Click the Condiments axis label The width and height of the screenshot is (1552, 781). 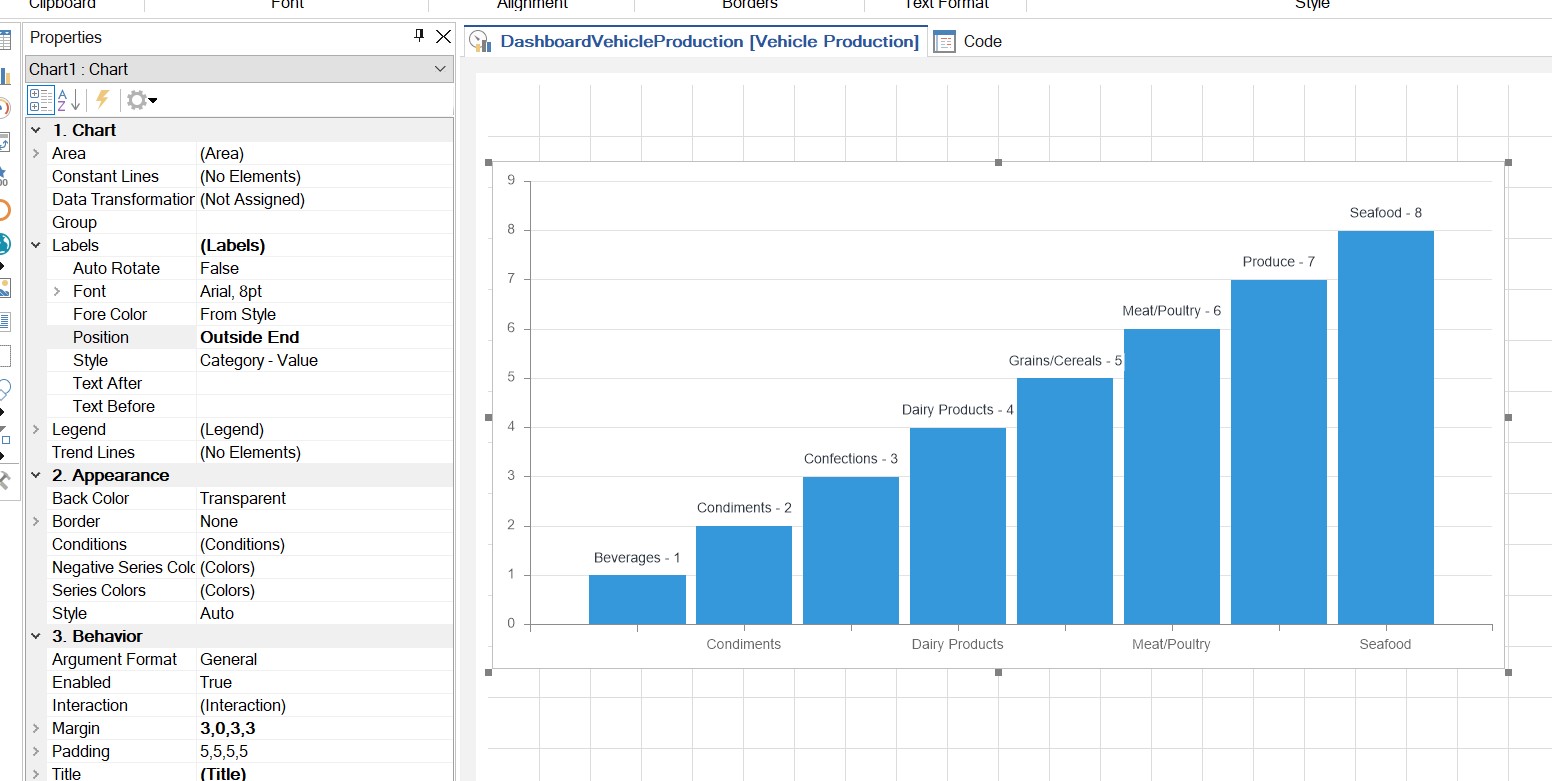pos(743,644)
